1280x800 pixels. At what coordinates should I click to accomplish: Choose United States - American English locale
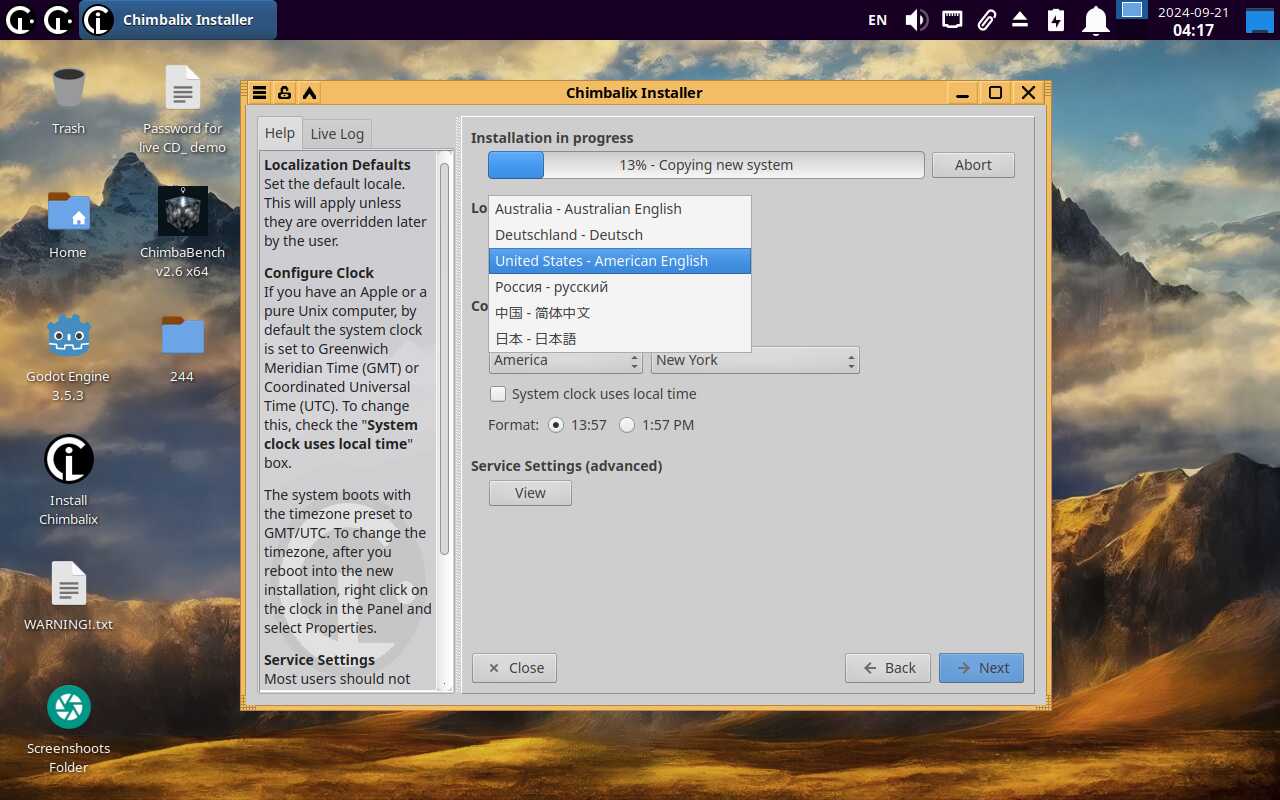tap(620, 261)
